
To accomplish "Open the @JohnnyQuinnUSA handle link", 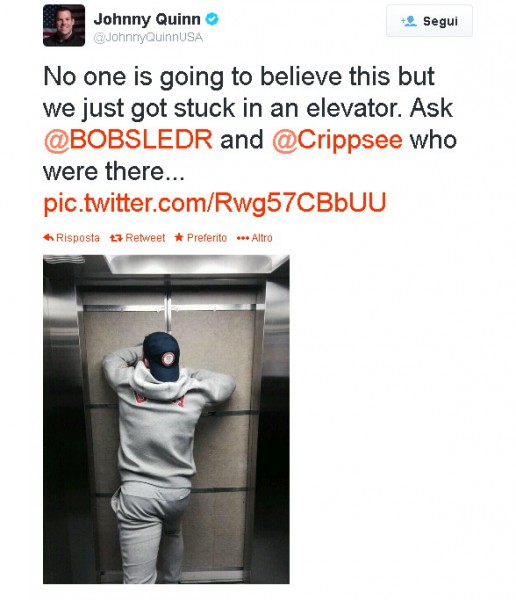I will pyautogui.click(x=148, y=37).
